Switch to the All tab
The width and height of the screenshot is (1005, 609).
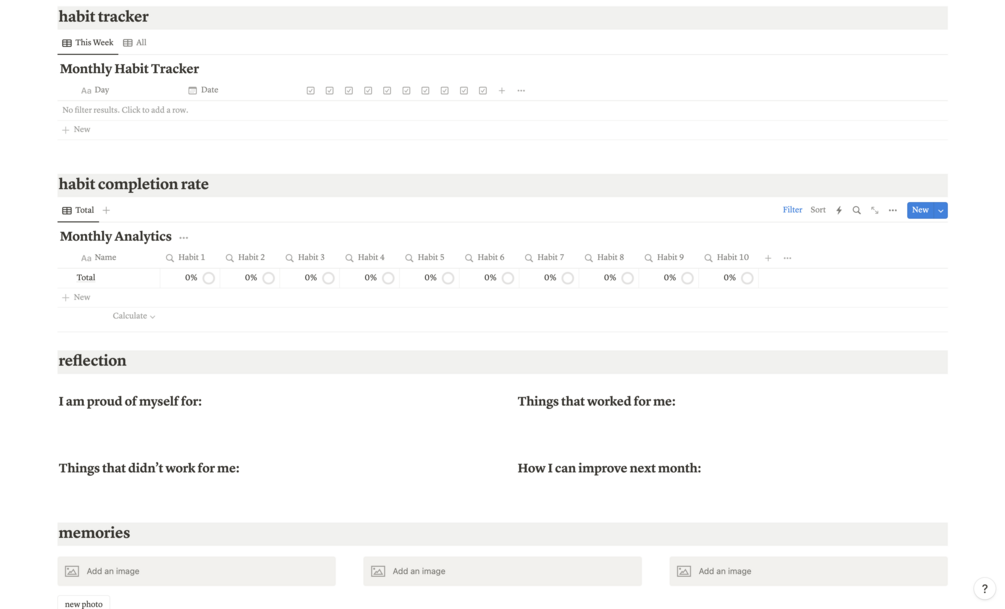[135, 43]
